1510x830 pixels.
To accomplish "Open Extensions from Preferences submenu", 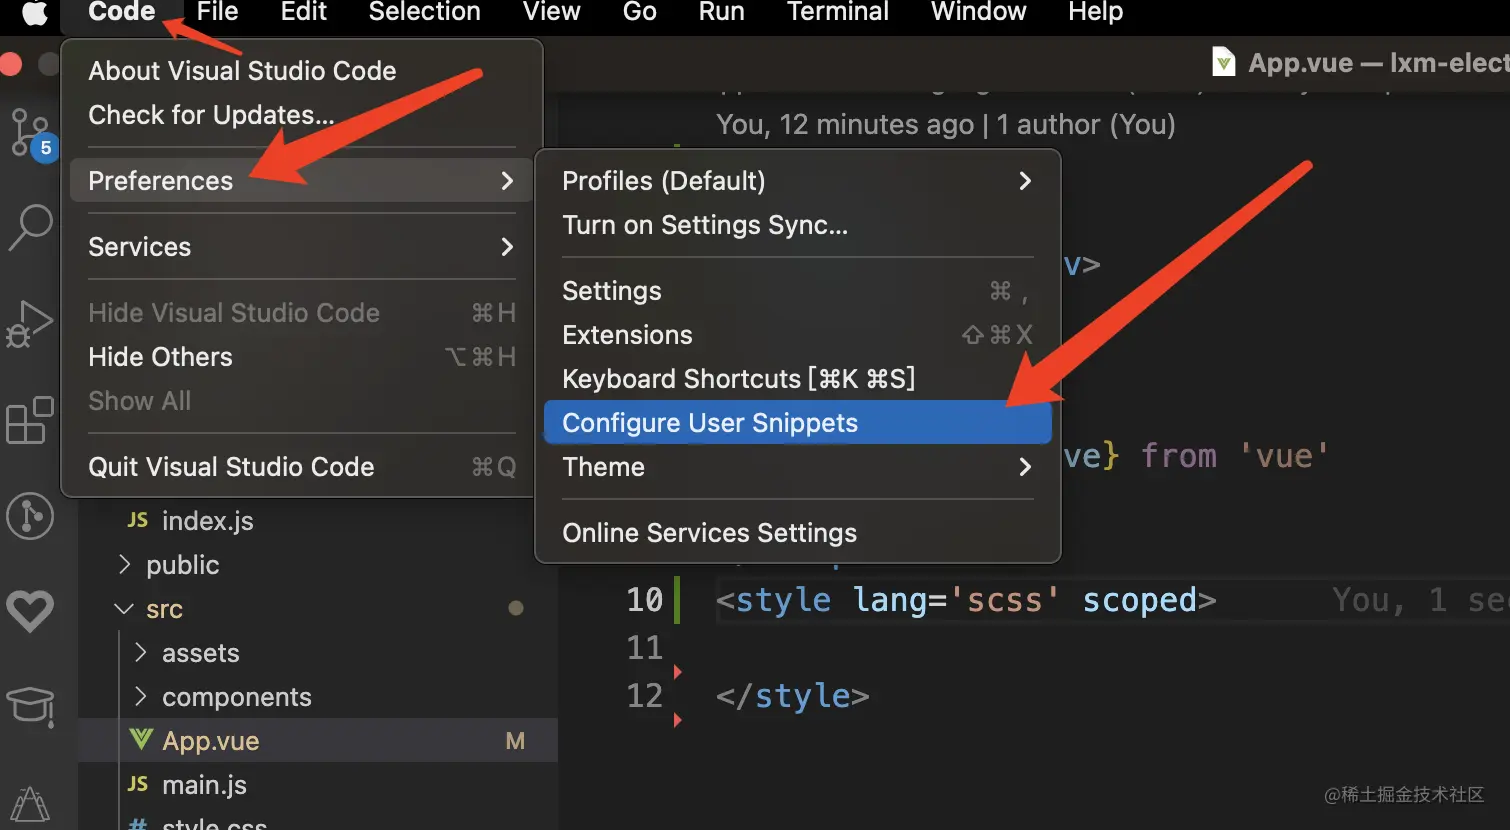I will click(798, 335).
